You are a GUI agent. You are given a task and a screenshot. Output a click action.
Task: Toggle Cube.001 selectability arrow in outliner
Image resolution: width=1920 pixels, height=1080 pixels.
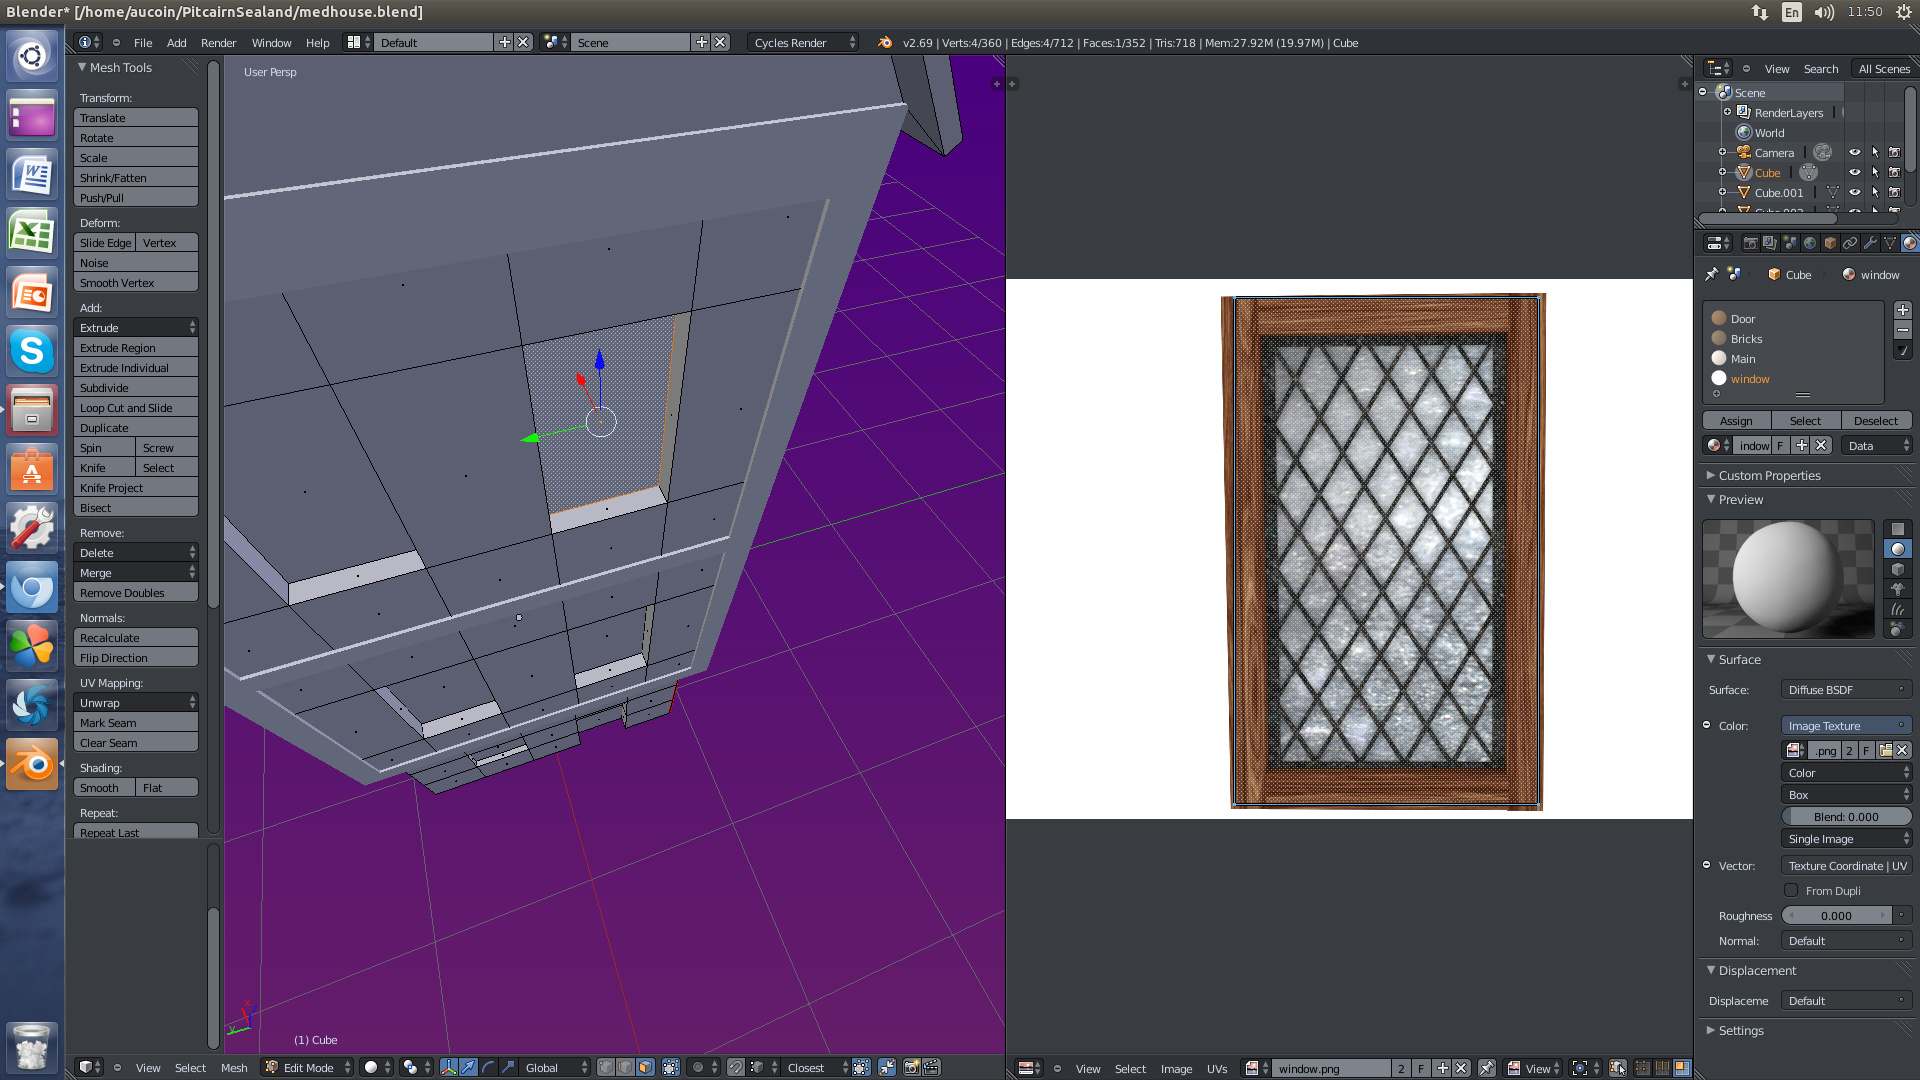click(1875, 193)
